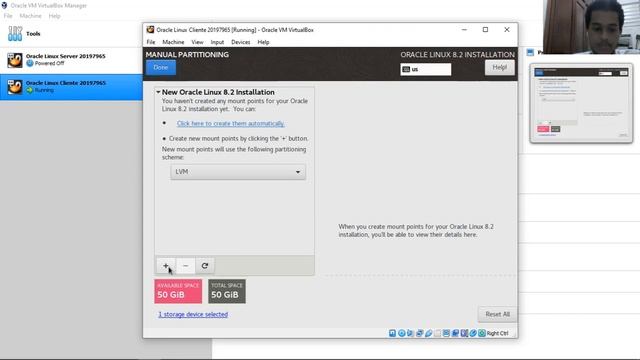Select the Oracle Linux Server 20197965 VM
The image size is (640, 360).
click(x=71, y=60)
